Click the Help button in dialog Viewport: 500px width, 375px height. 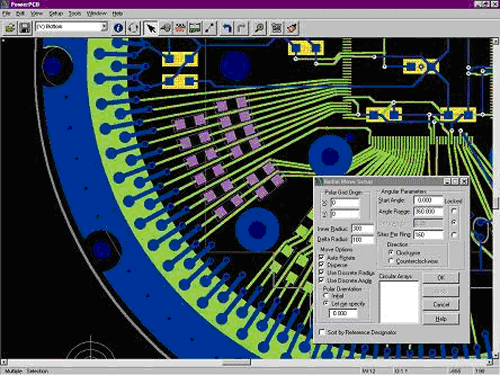(441, 319)
